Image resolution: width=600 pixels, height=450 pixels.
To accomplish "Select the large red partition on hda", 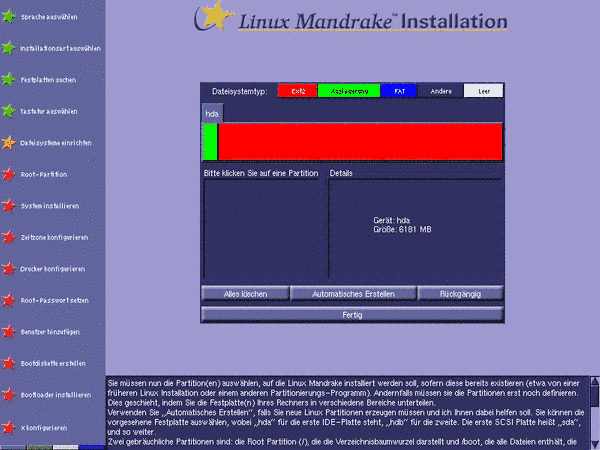I will tap(360, 141).
